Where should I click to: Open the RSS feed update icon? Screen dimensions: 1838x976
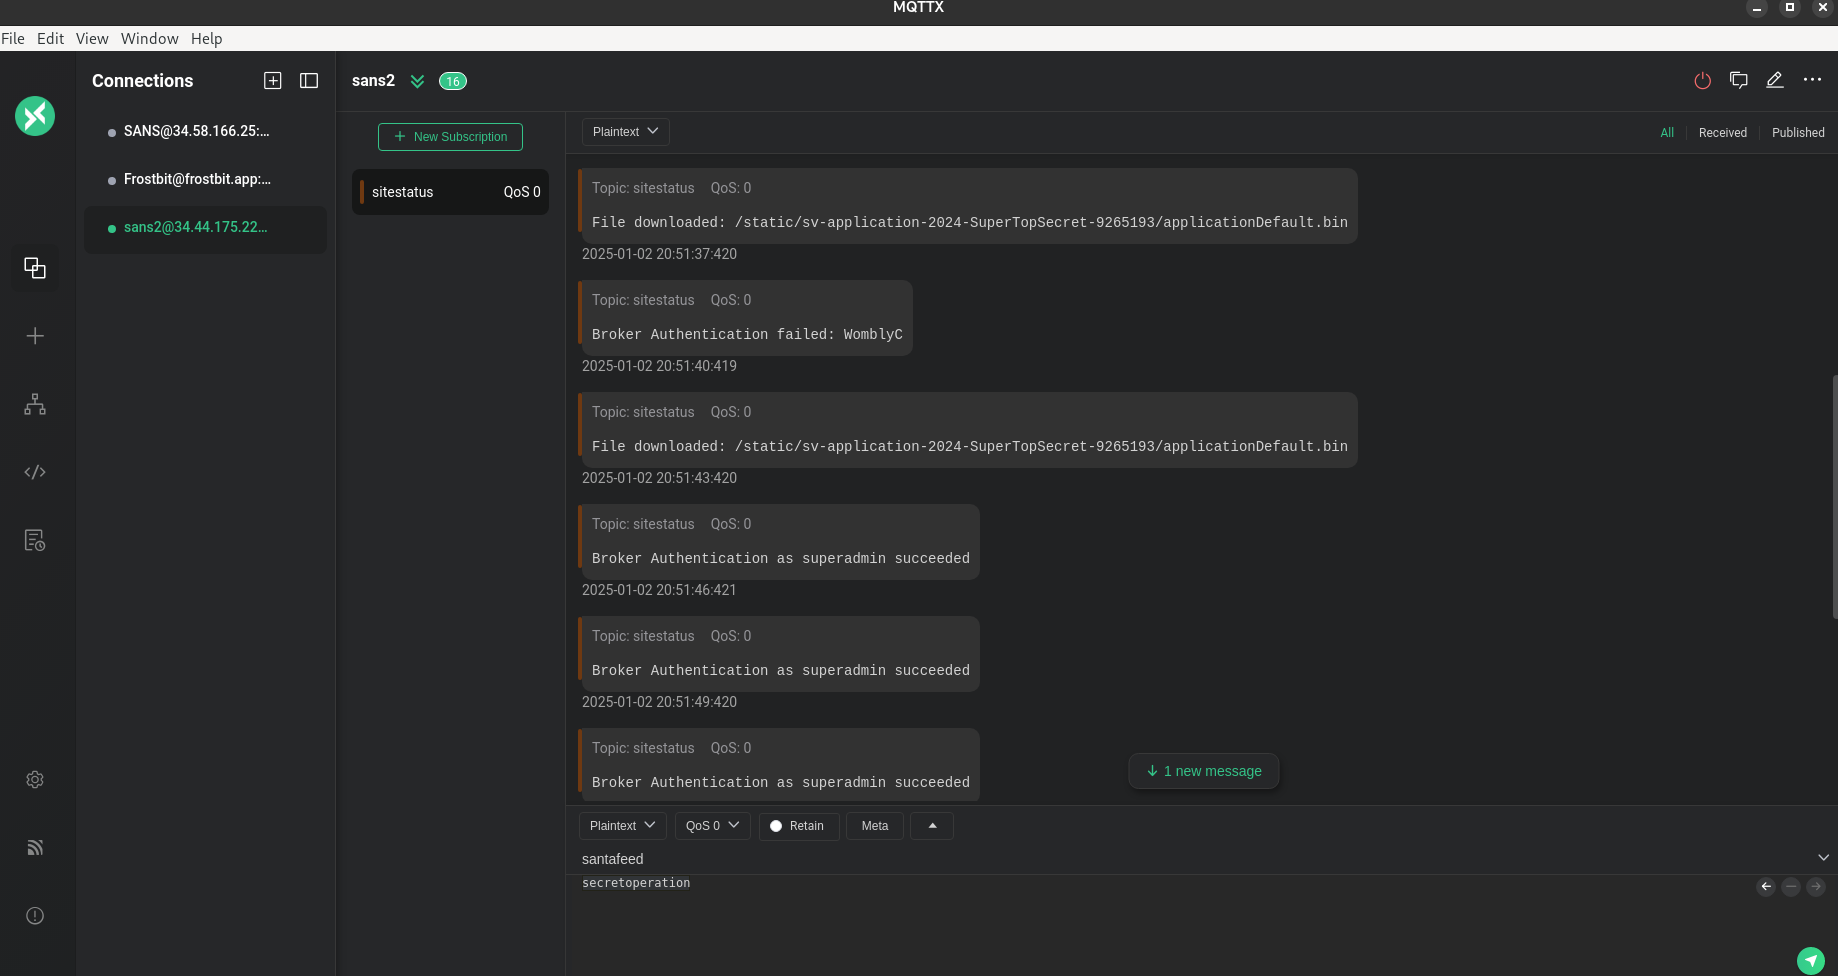(x=35, y=847)
